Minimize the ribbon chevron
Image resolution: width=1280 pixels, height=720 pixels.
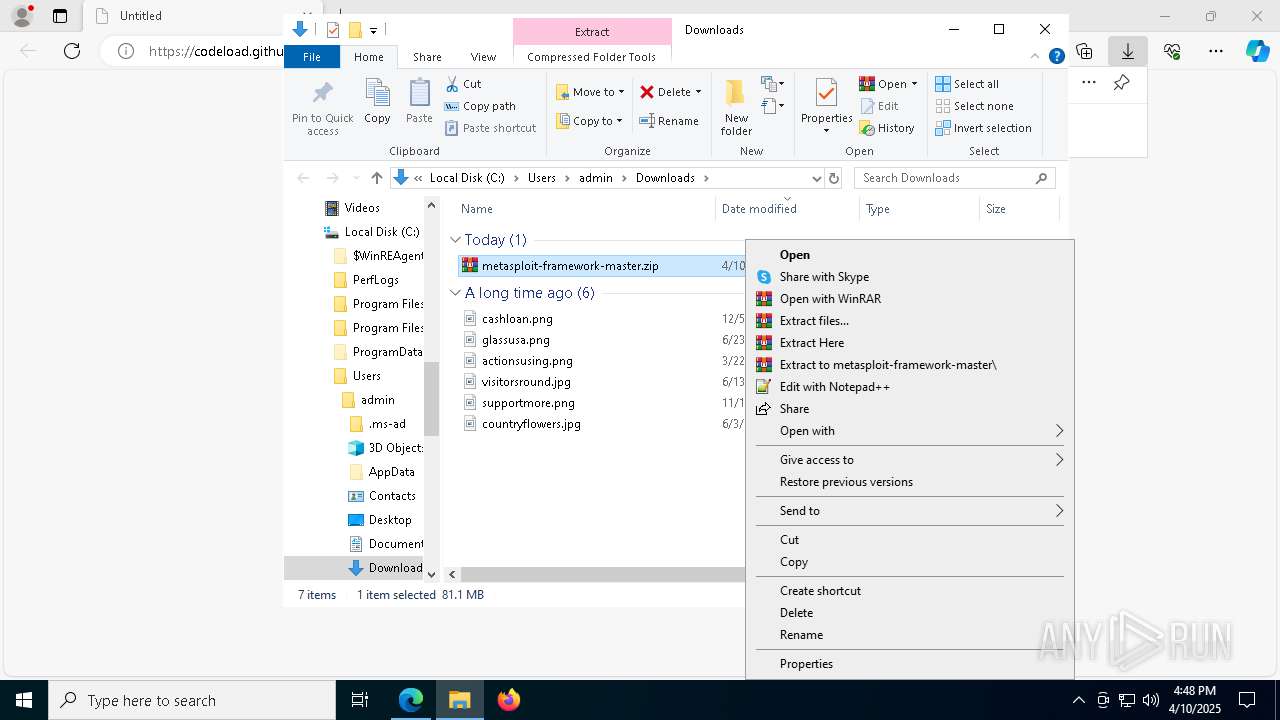click(1035, 57)
